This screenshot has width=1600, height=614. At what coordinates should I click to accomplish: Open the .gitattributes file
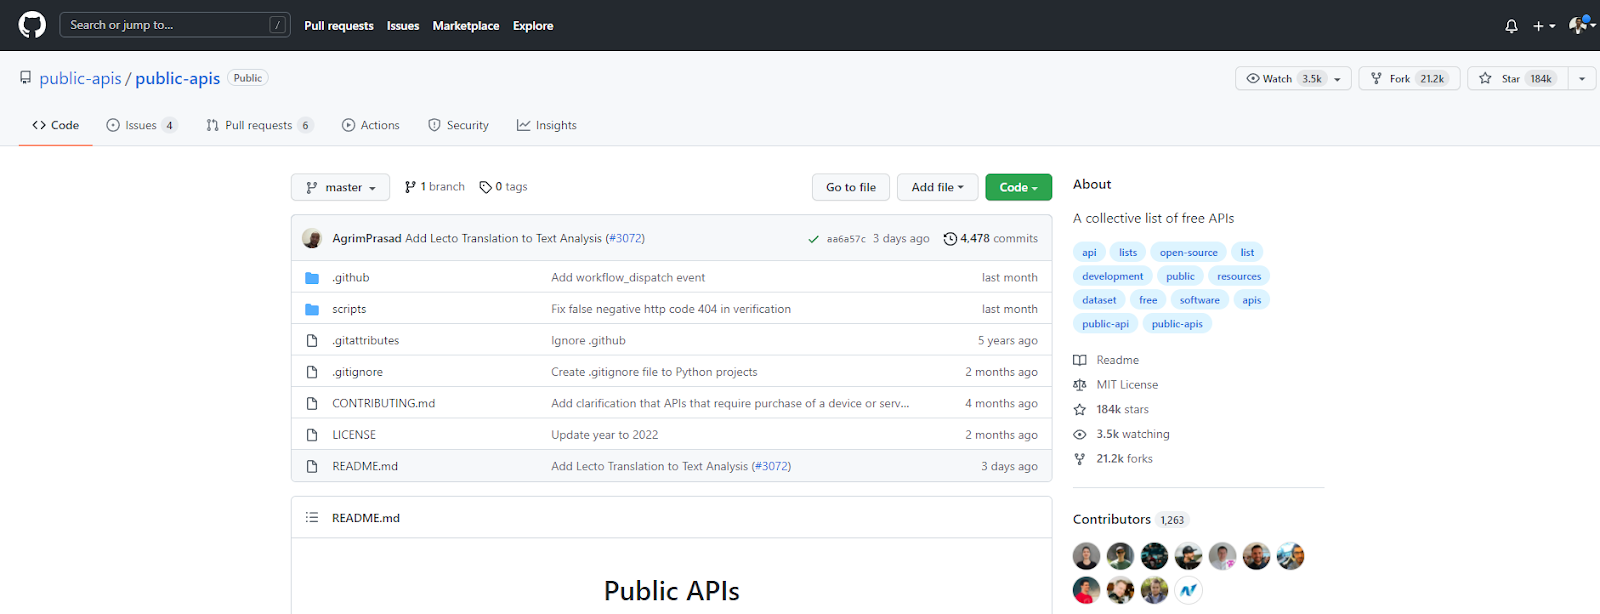point(365,340)
